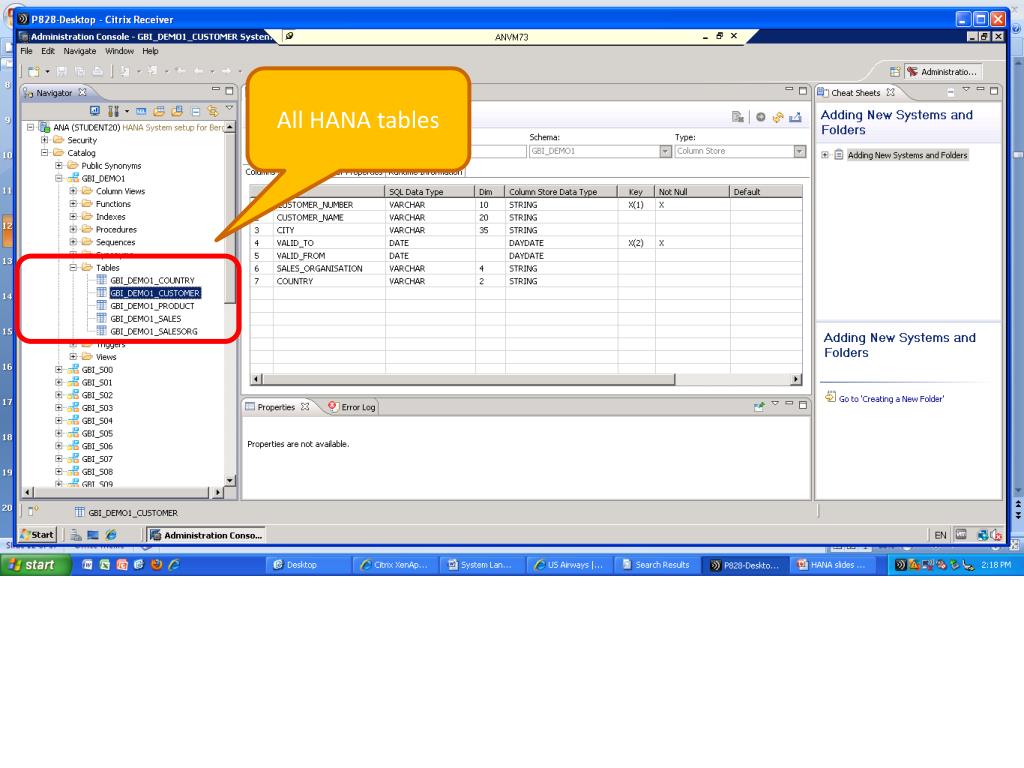
Task: Click the green Windows start button
Action: [34, 565]
